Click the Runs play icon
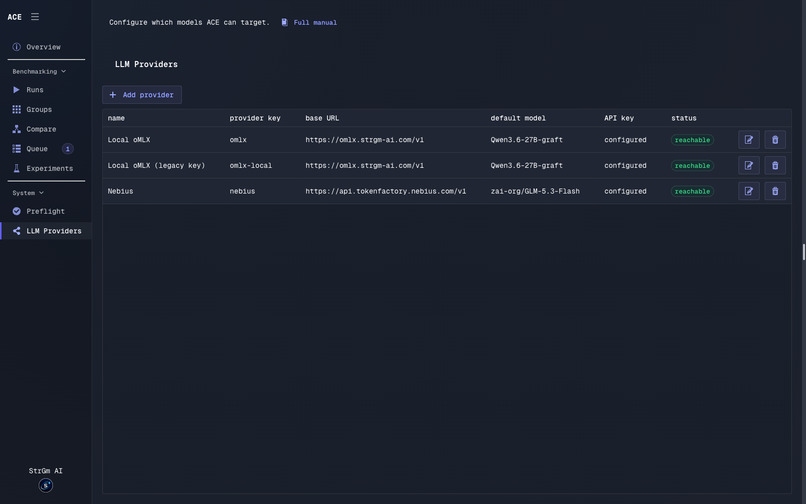 point(16,89)
